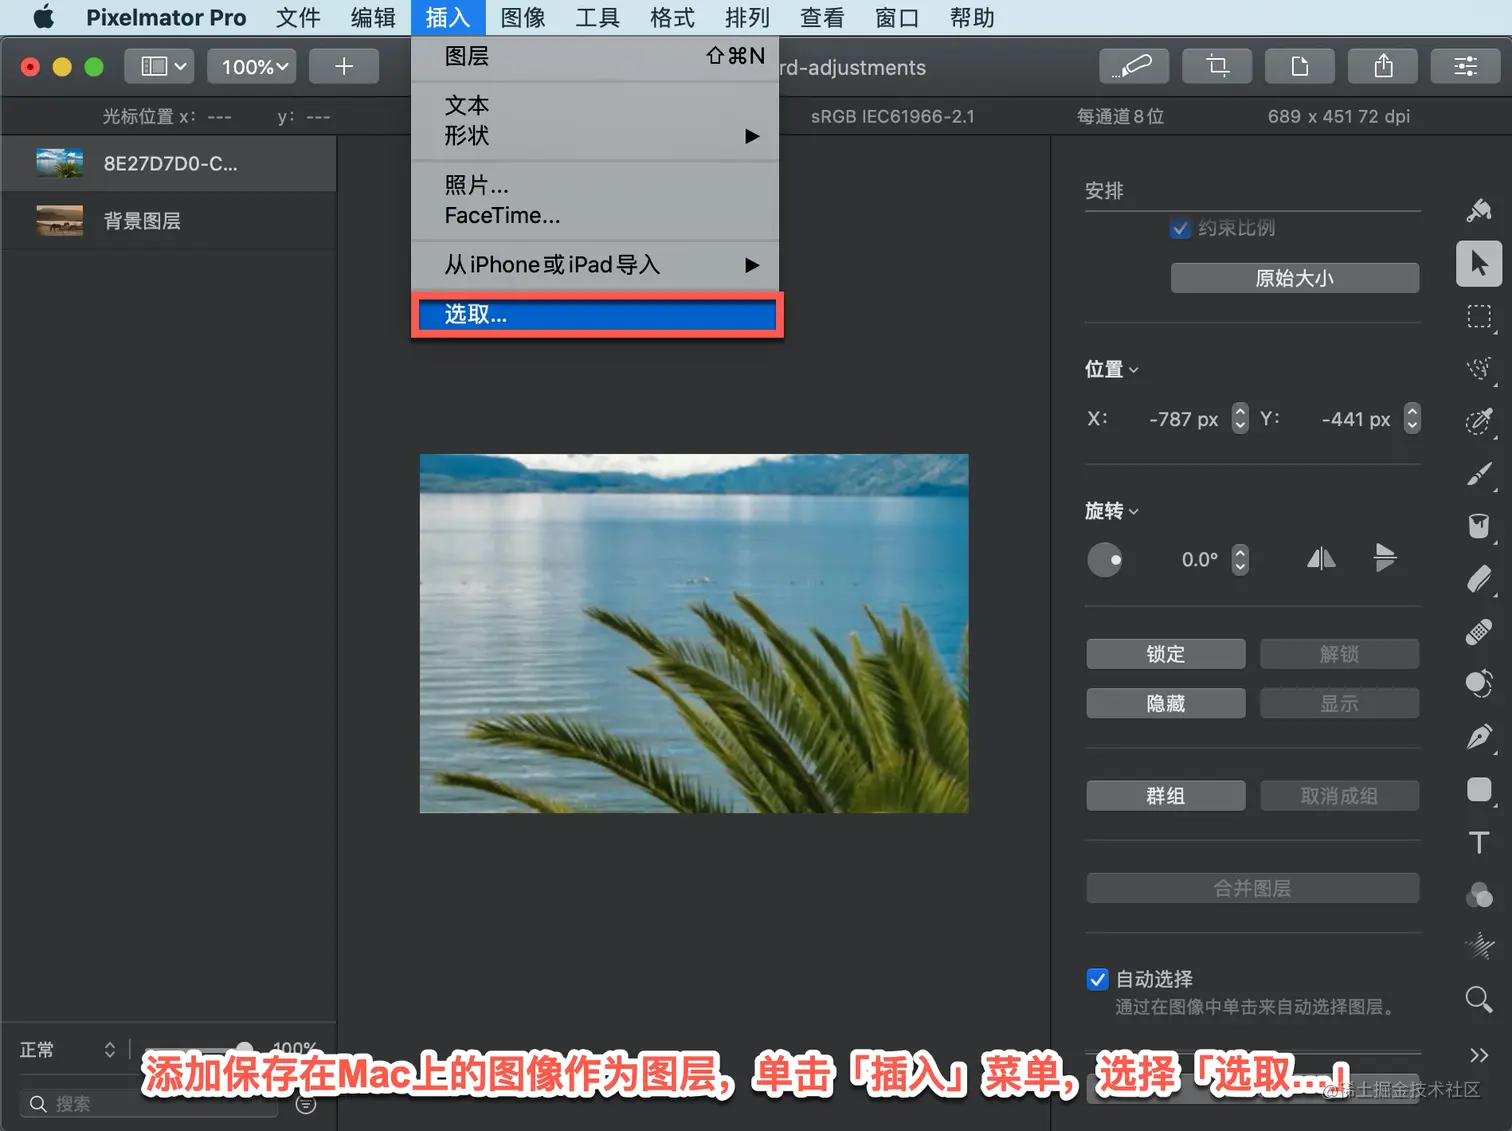Choose the Choose… (选取) menu item
Viewport: 1512px width, 1131px height.
tap(597, 315)
